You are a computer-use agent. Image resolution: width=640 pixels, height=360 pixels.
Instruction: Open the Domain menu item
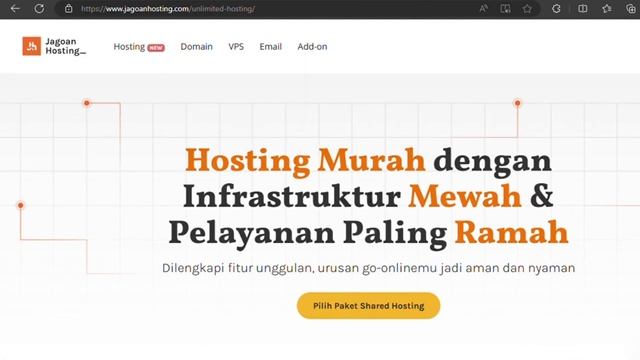click(x=196, y=47)
